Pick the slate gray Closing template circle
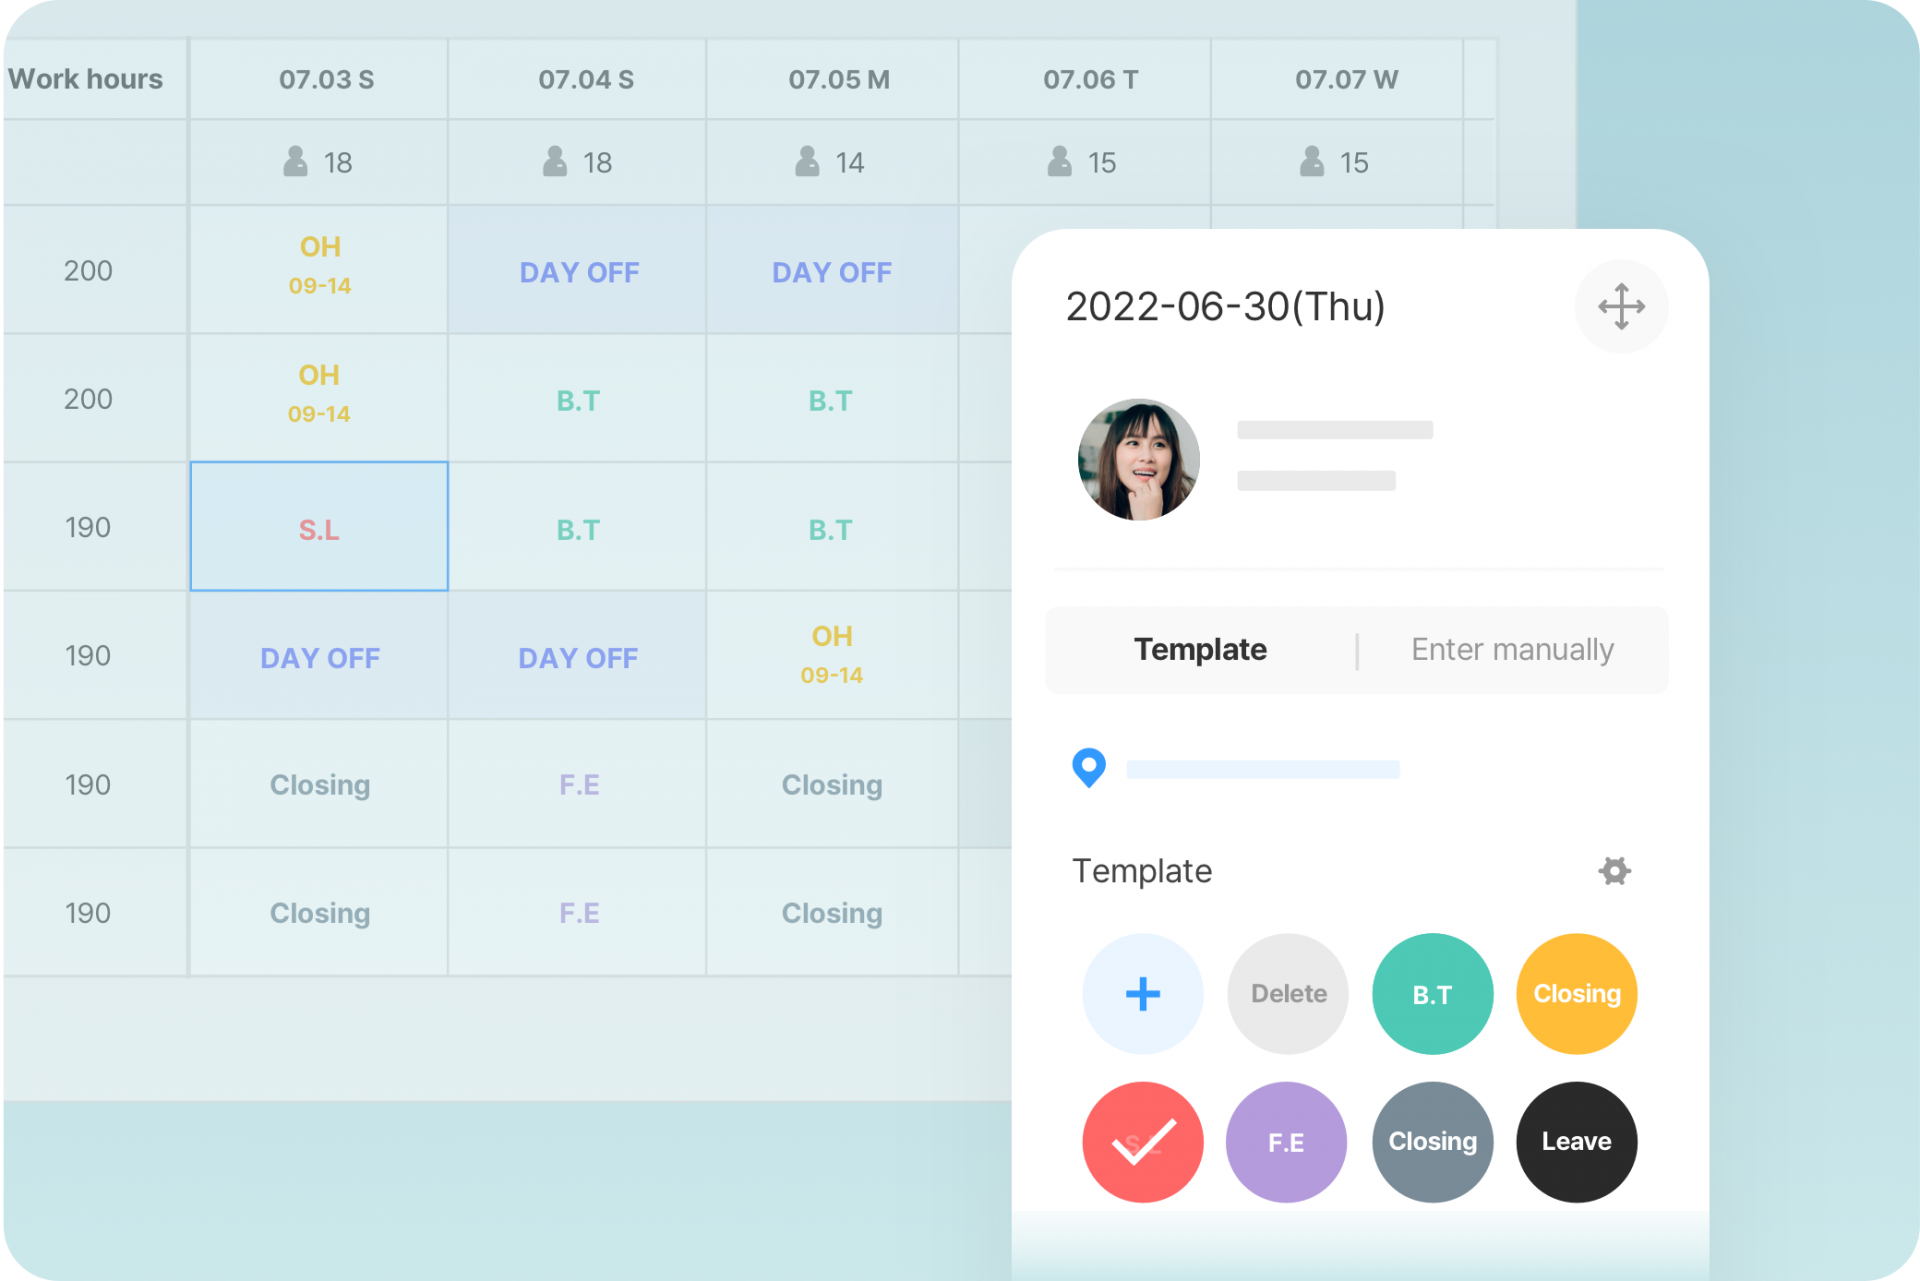Viewport: 1920px width, 1281px height. (1432, 1142)
